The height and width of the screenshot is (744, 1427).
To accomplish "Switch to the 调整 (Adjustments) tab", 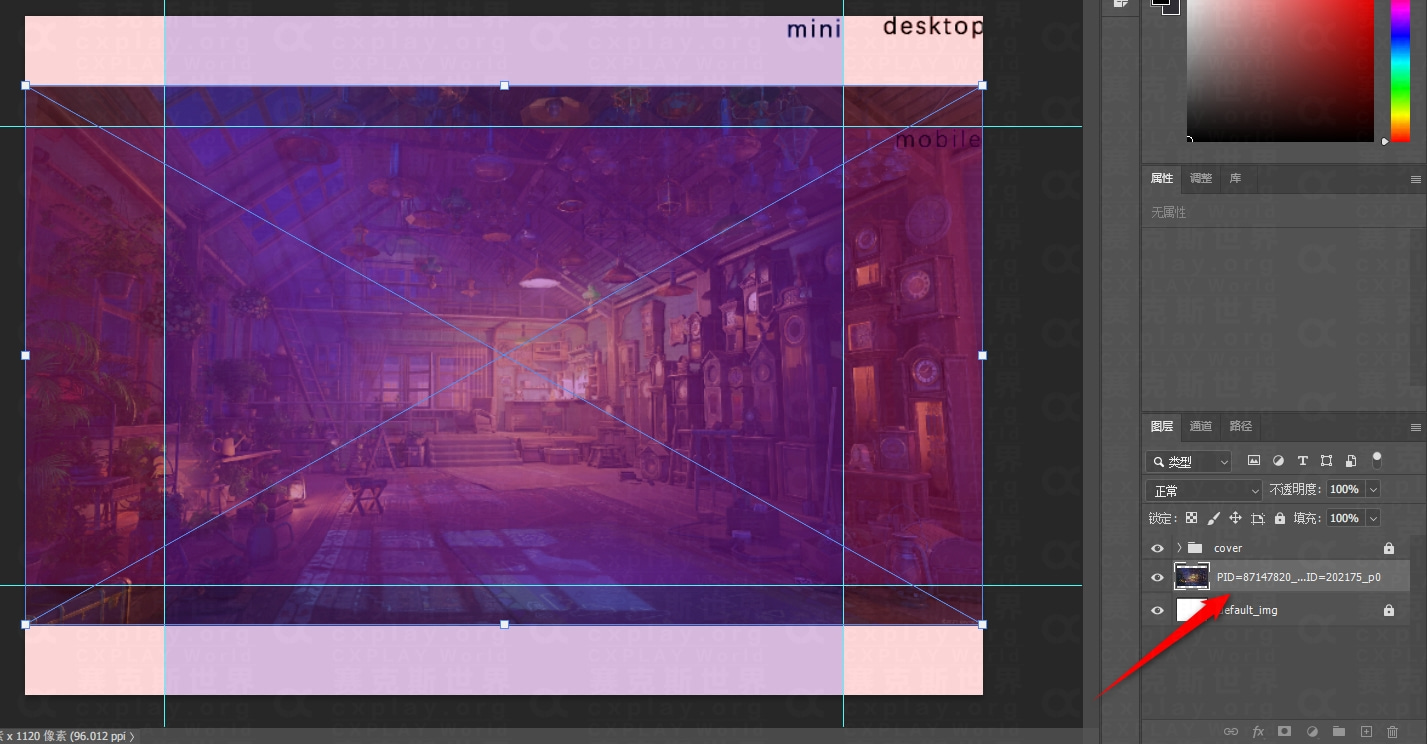I will 1201,178.
